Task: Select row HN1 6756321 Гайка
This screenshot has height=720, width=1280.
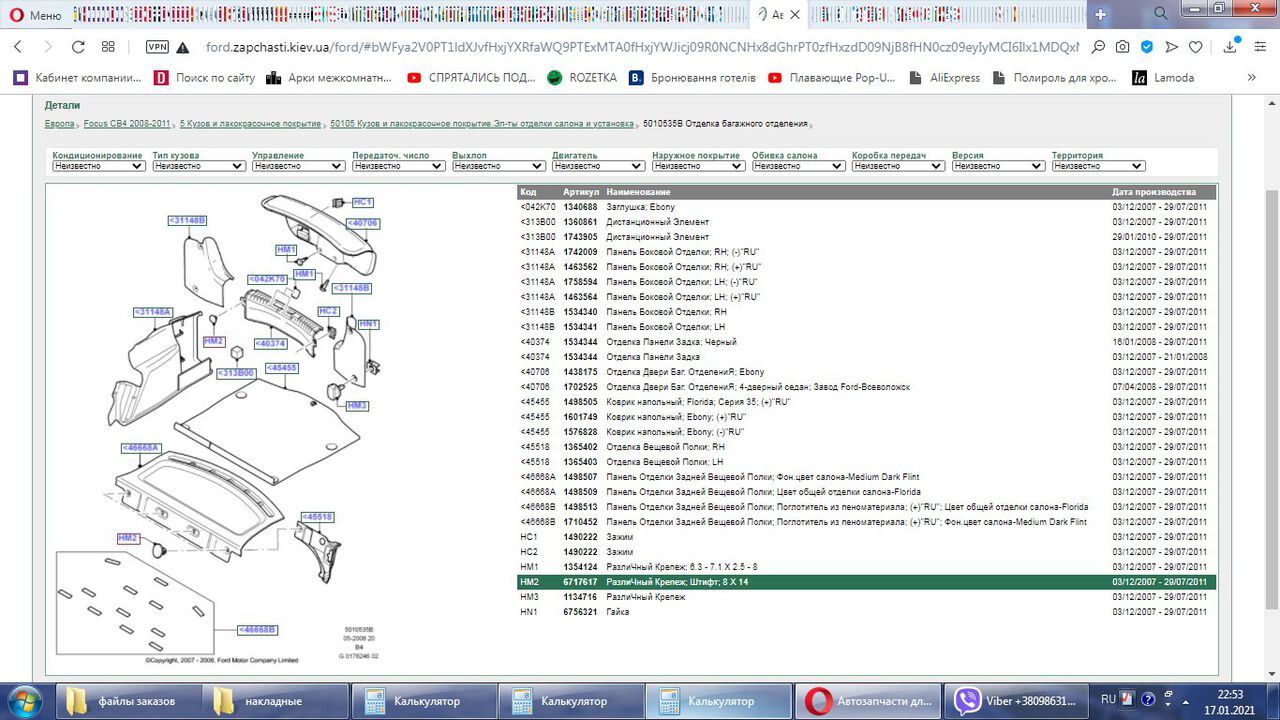Action: pos(867,612)
